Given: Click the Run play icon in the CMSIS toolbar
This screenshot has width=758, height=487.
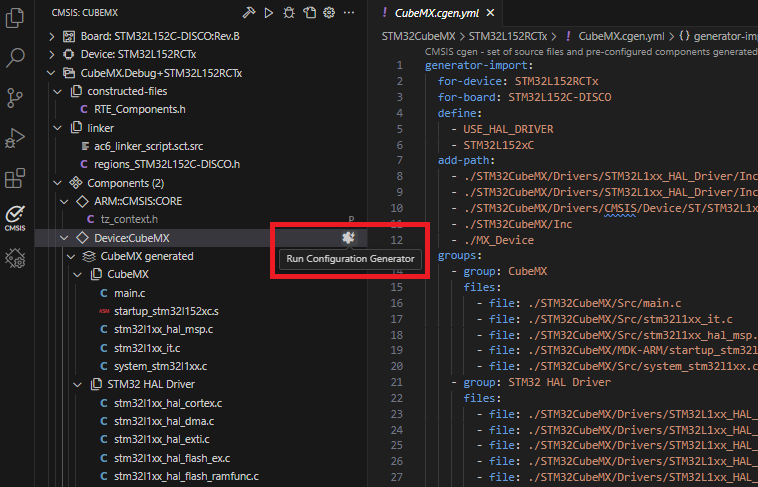Looking at the screenshot, I should 269,13.
